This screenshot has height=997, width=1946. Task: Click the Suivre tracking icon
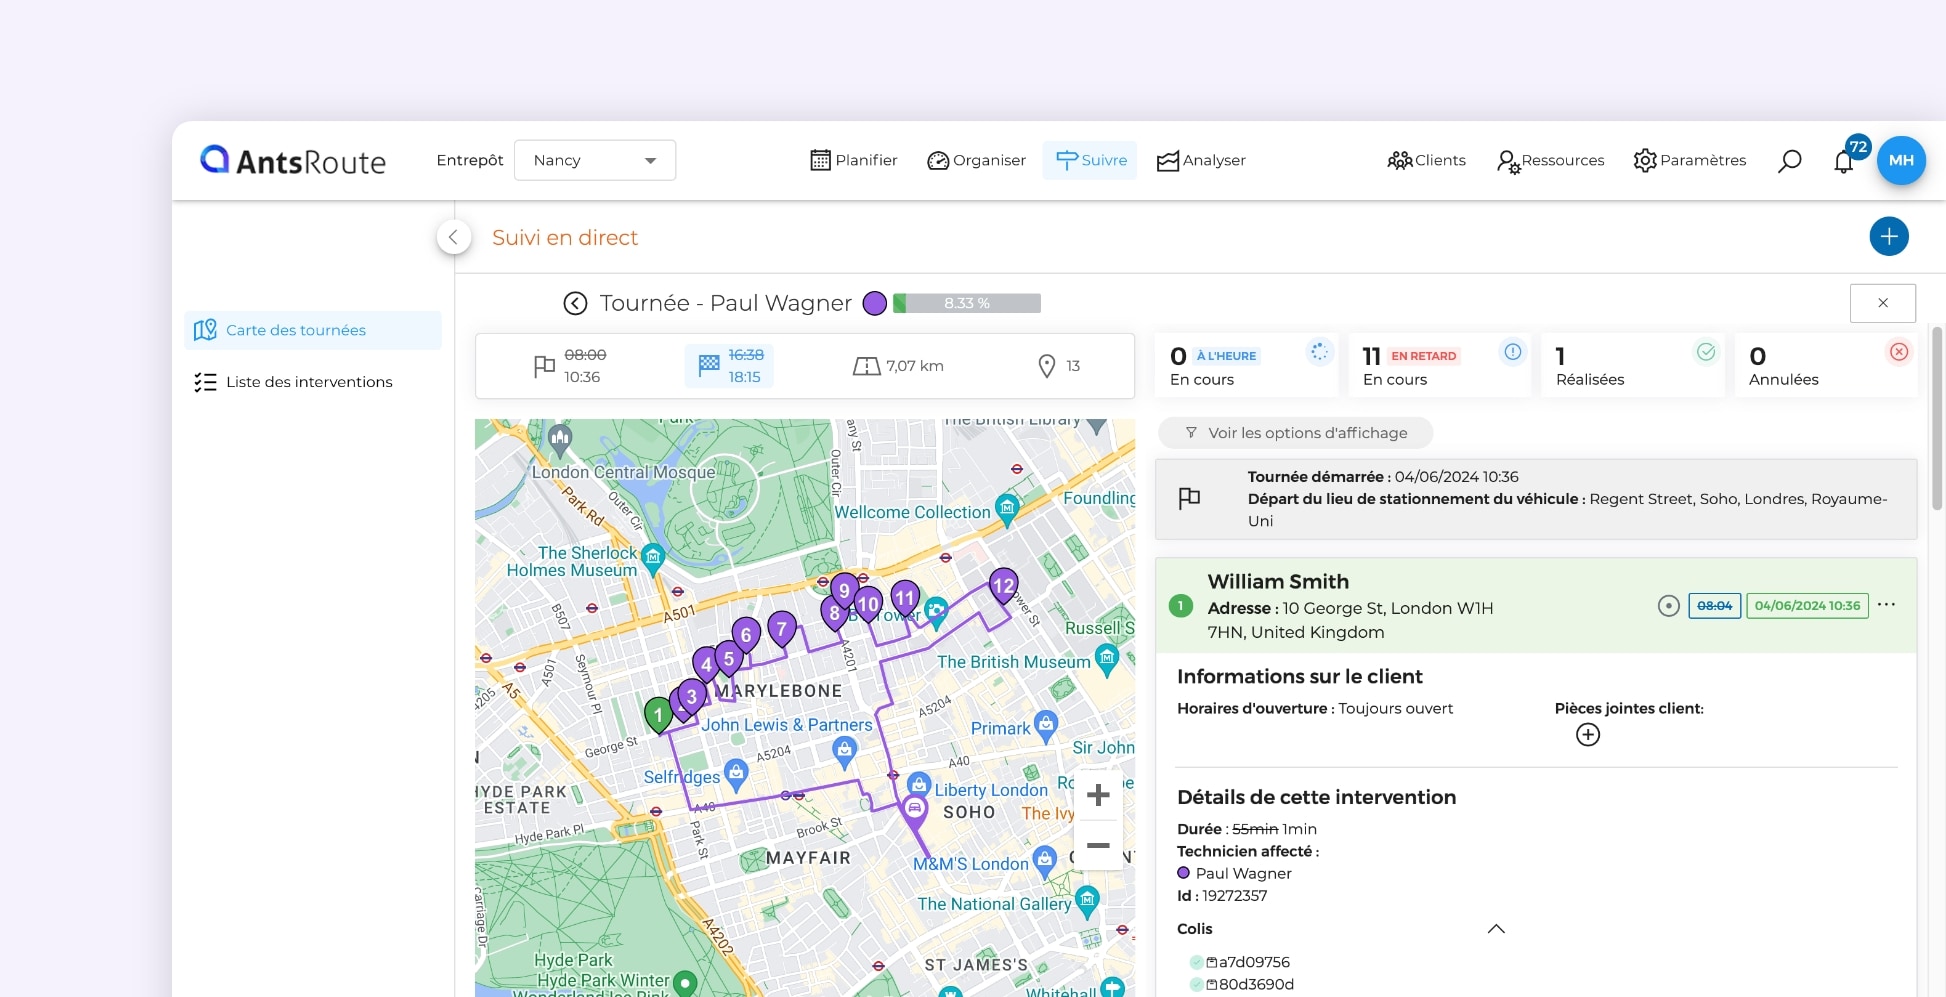point(1068,160)
